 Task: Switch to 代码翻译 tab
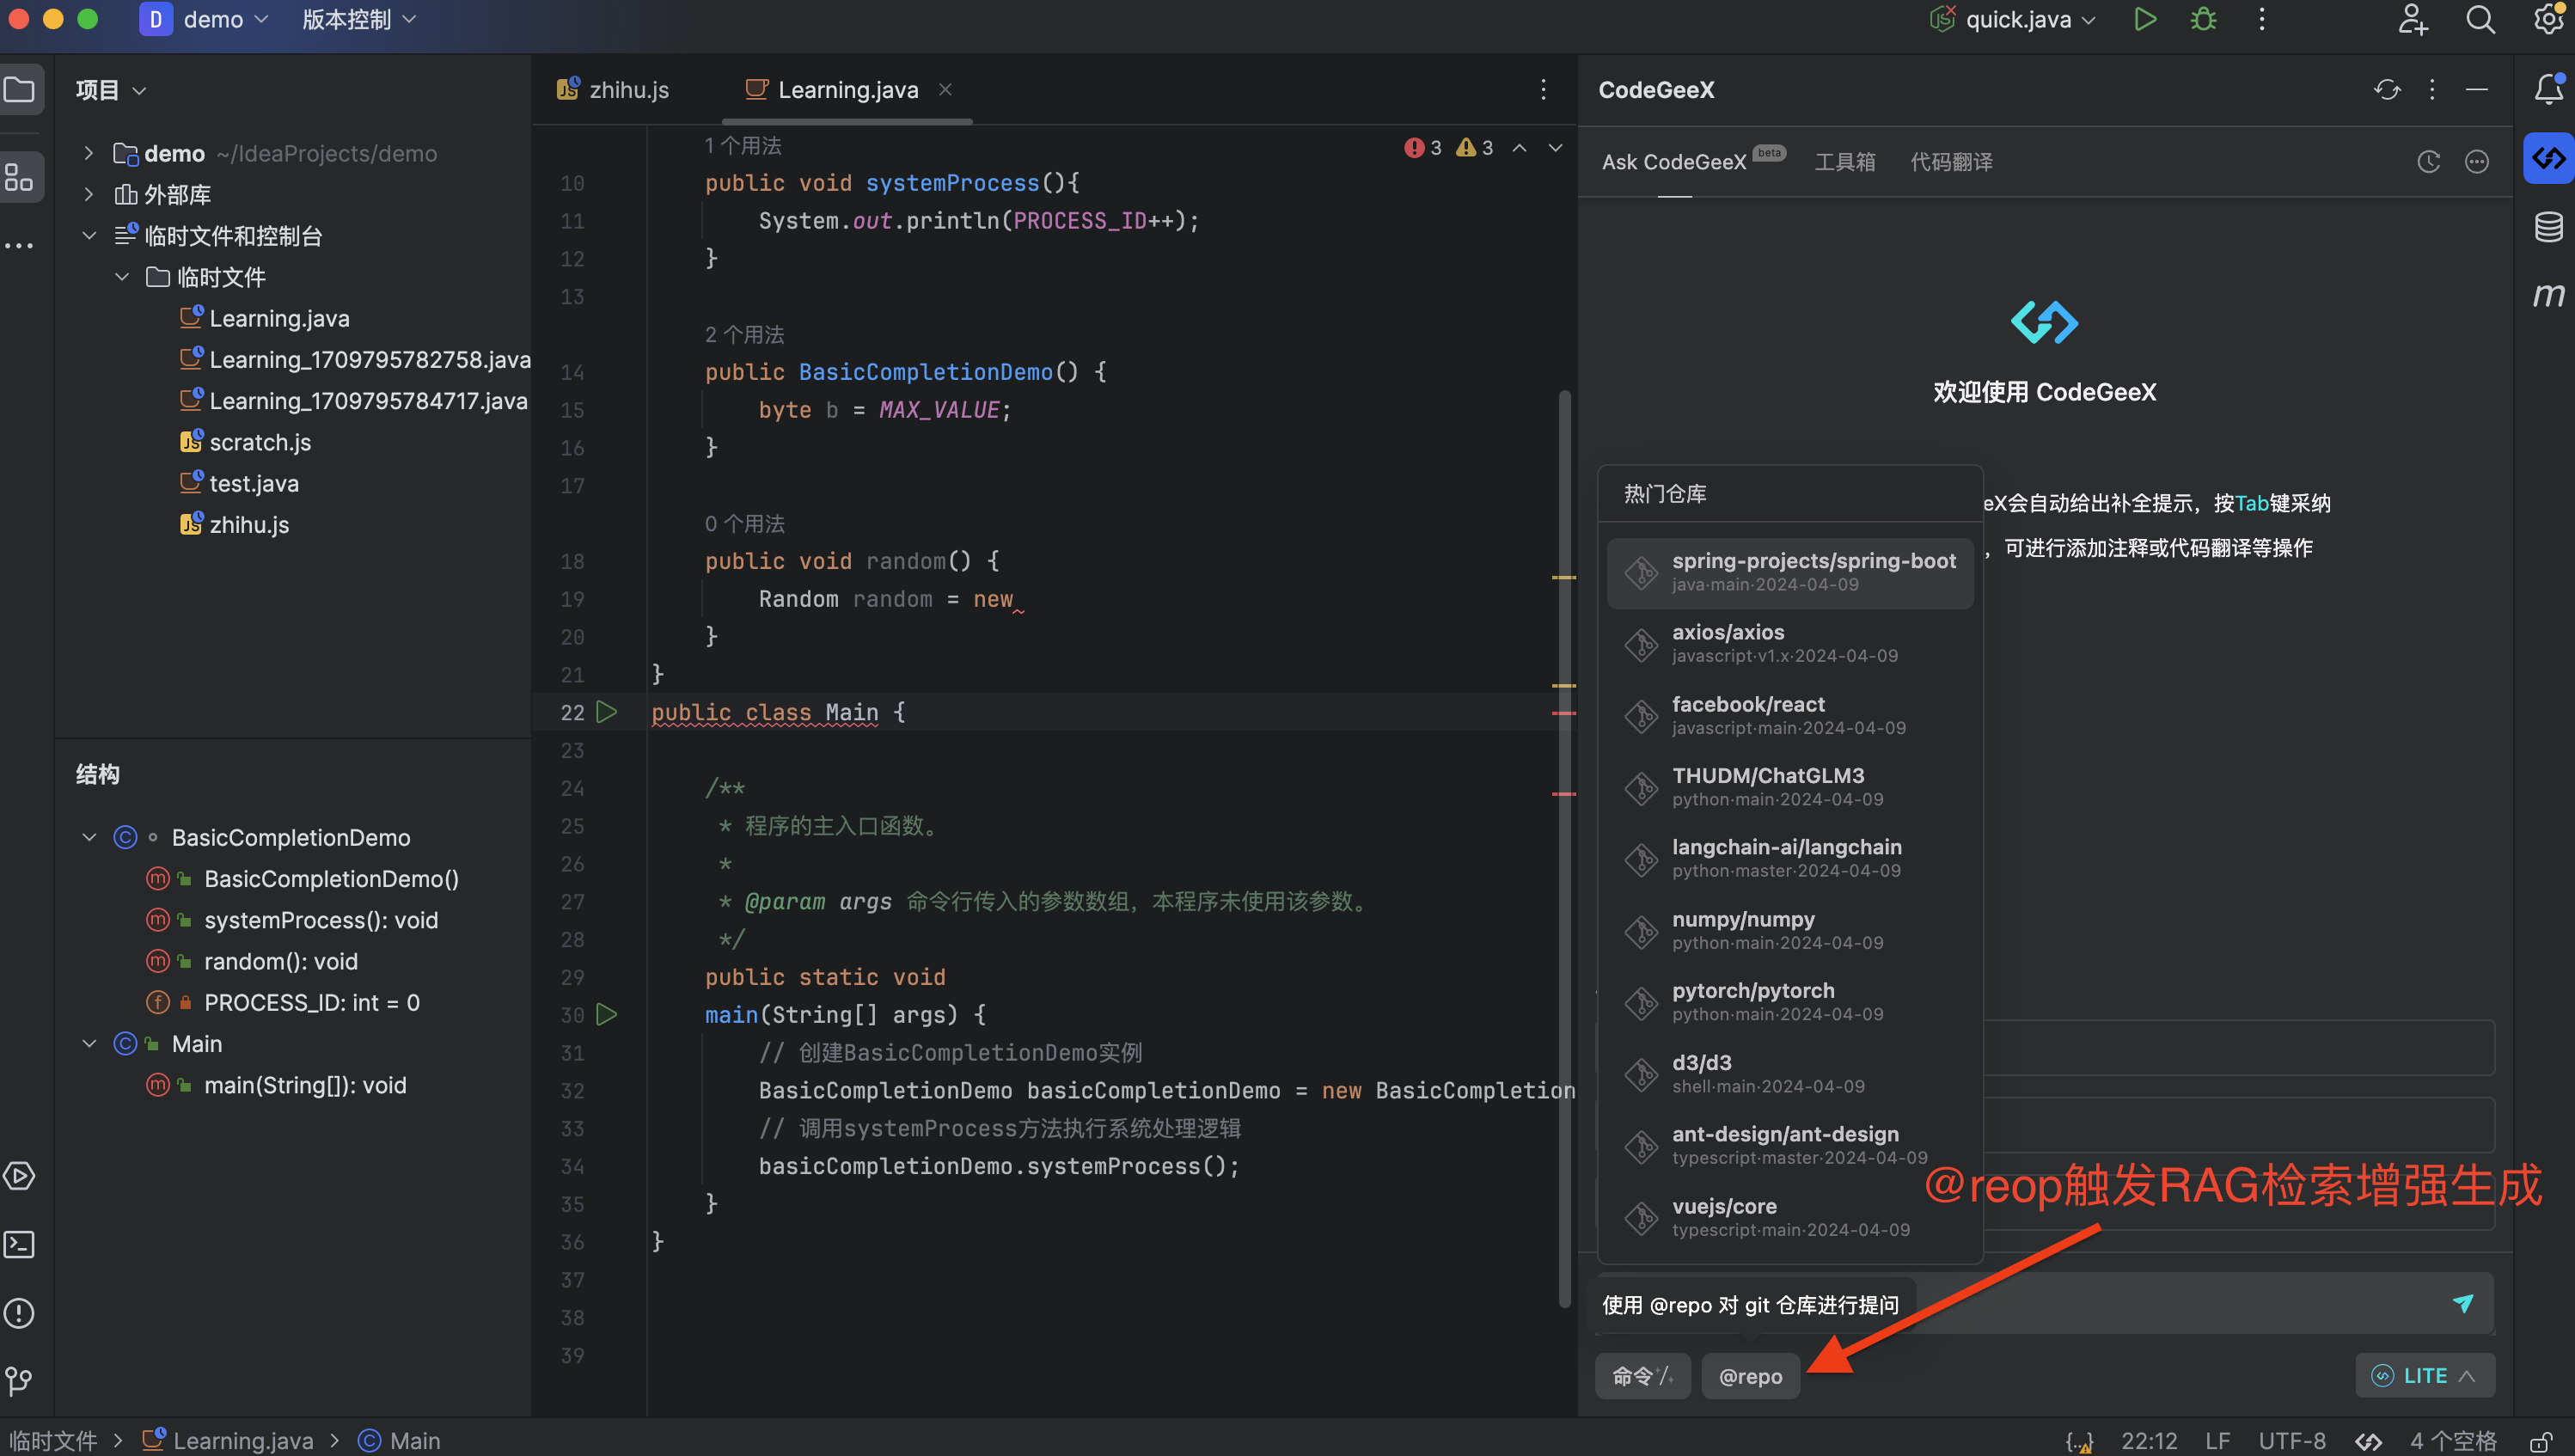coord(1951,162)
